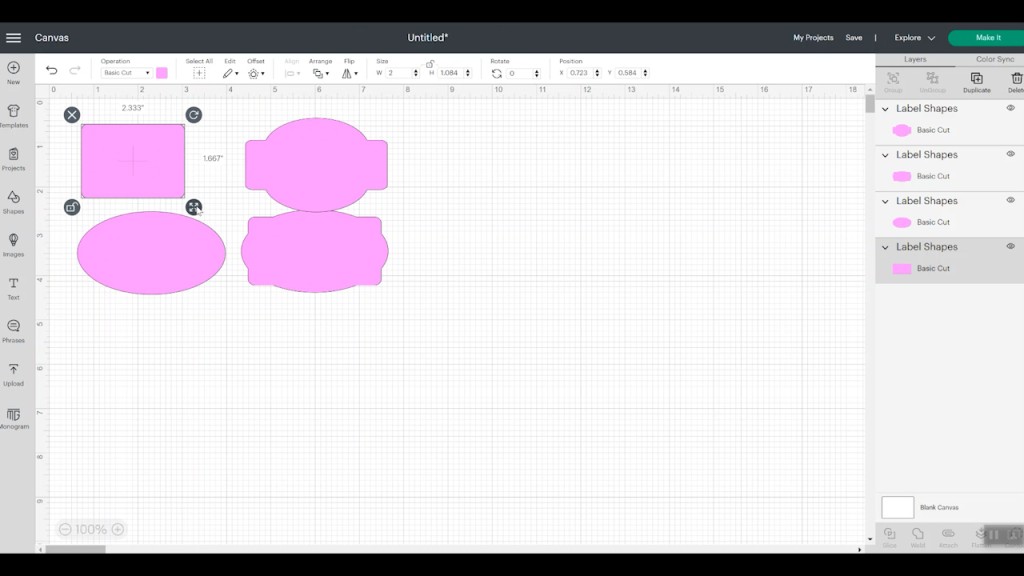
Task: Open the Templates panel
Action: 13,115
